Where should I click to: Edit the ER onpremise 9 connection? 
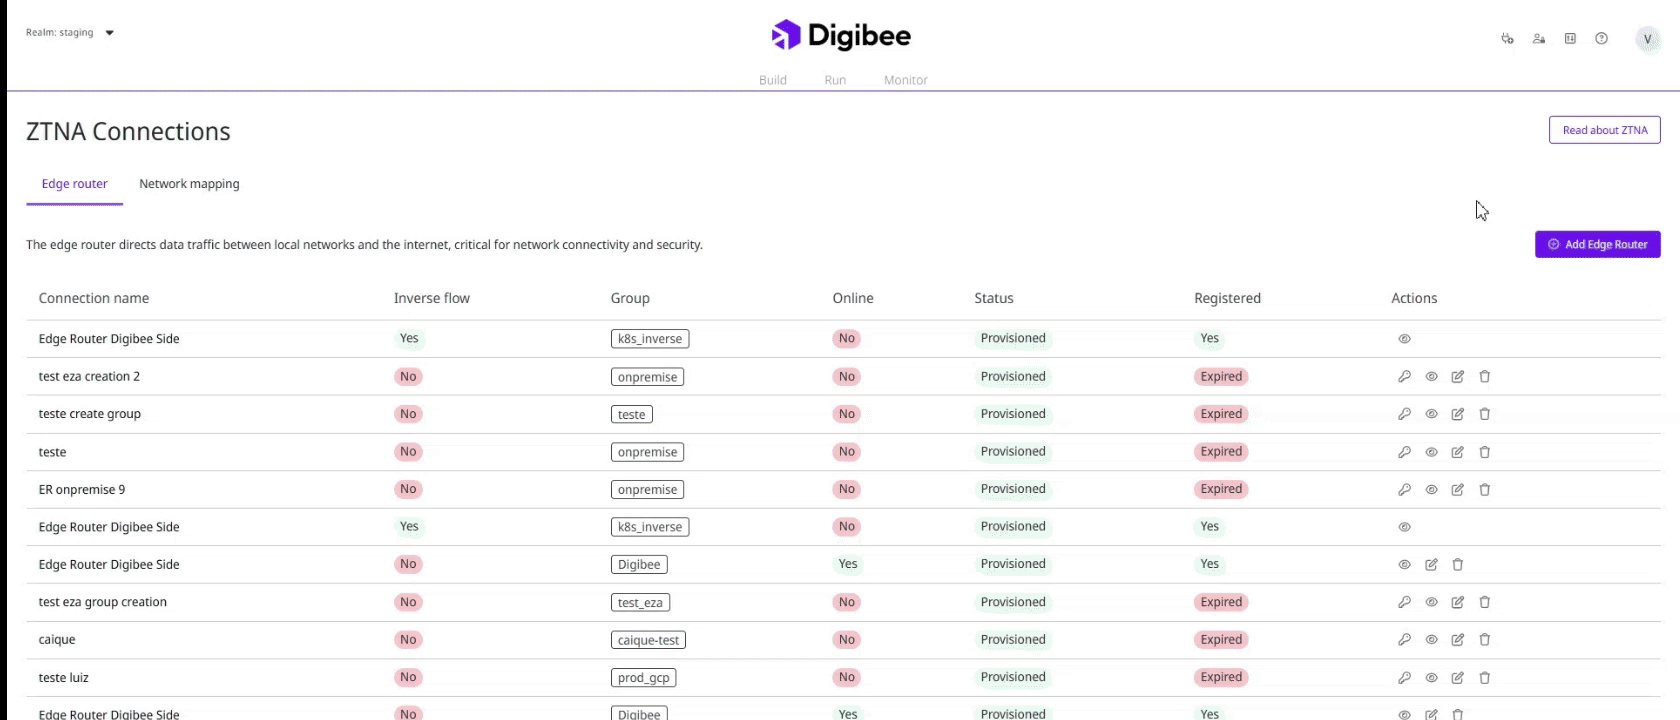click(1457, 490)
